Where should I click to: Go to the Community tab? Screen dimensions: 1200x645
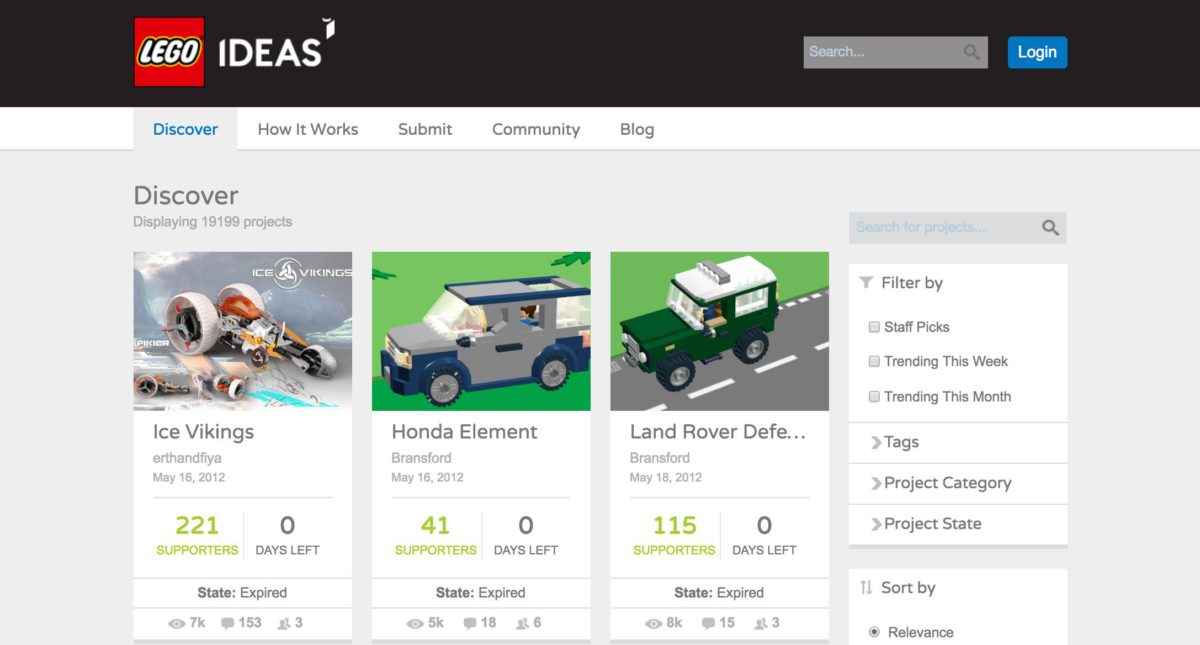click(x=535, y=129)
